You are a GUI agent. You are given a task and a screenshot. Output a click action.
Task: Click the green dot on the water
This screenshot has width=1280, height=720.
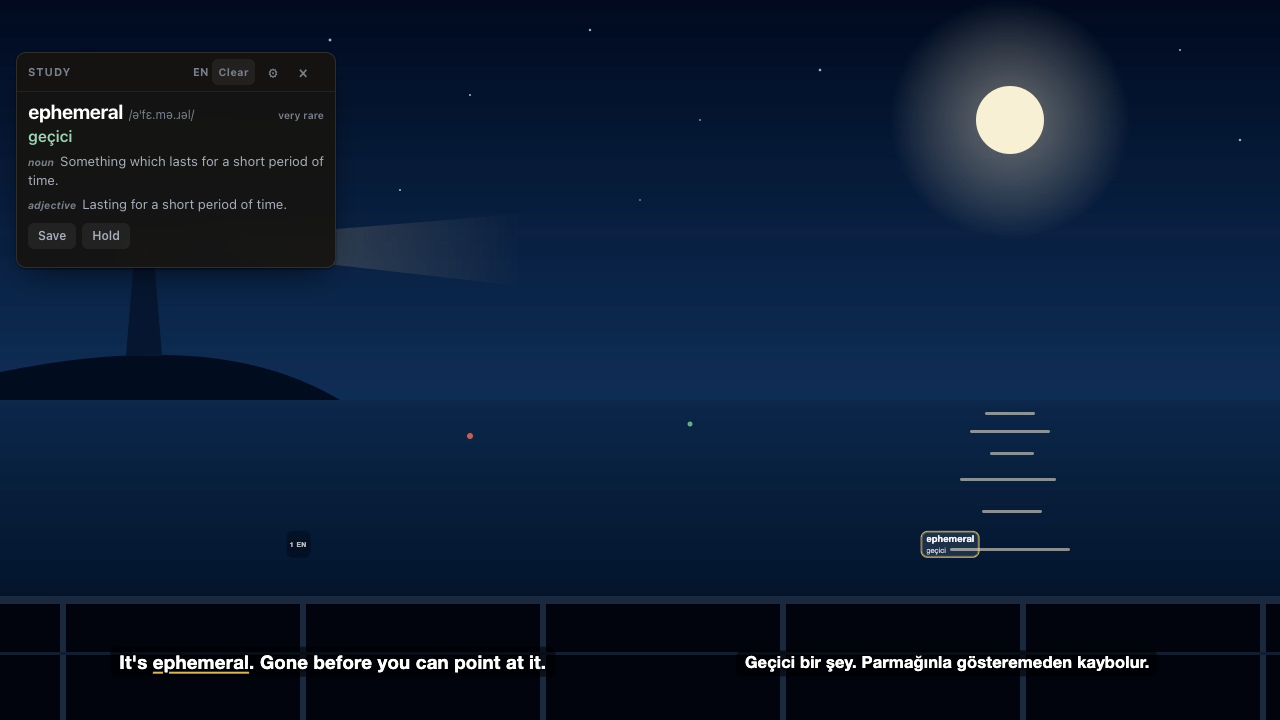(x=690, y=424)
